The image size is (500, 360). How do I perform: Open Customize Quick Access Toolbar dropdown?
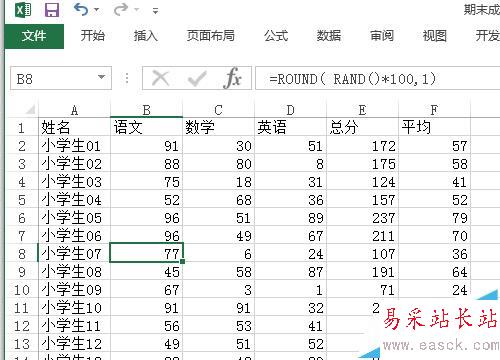(155, 11)
